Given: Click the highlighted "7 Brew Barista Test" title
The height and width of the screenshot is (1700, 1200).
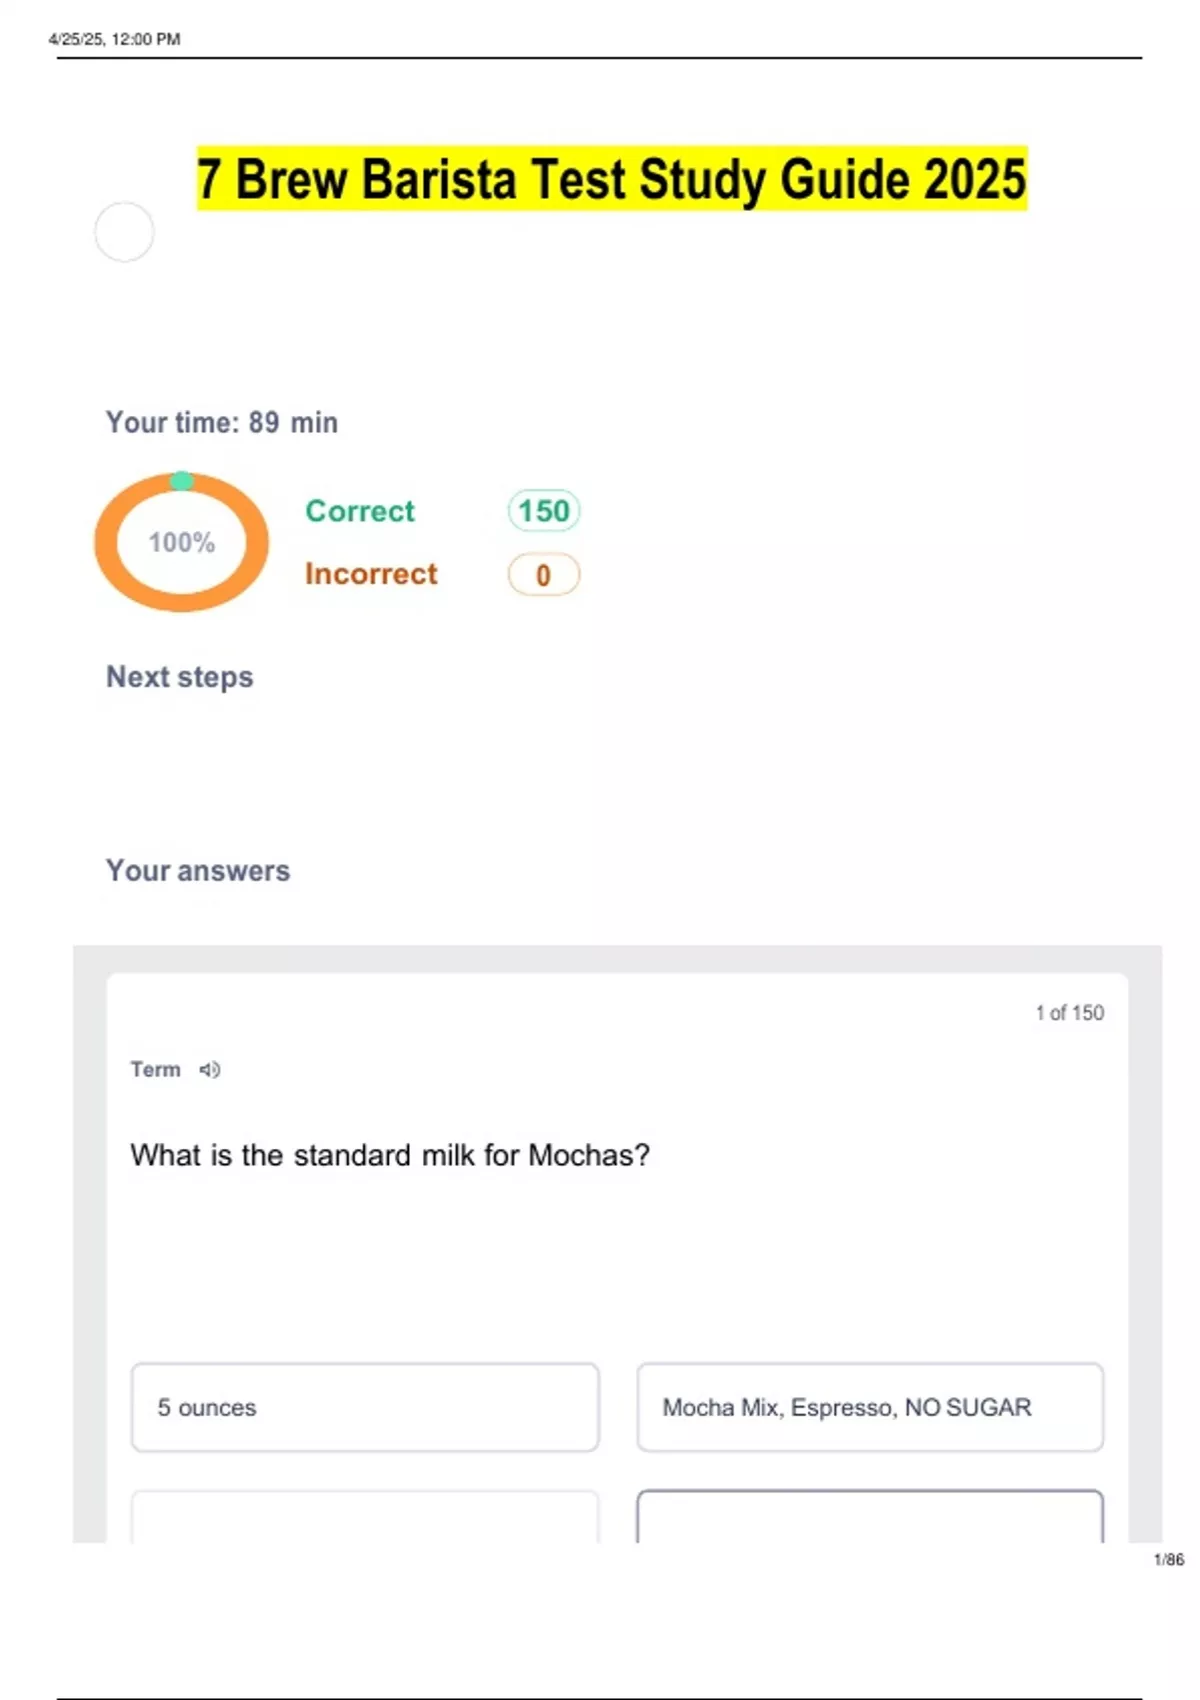Looking at the screenshot, I should point(611,179).
